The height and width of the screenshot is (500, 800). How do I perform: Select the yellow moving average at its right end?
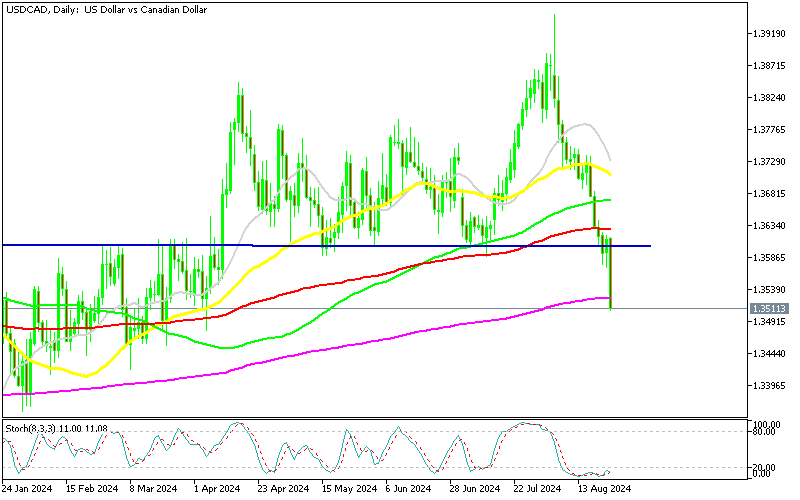coord(608,173)
